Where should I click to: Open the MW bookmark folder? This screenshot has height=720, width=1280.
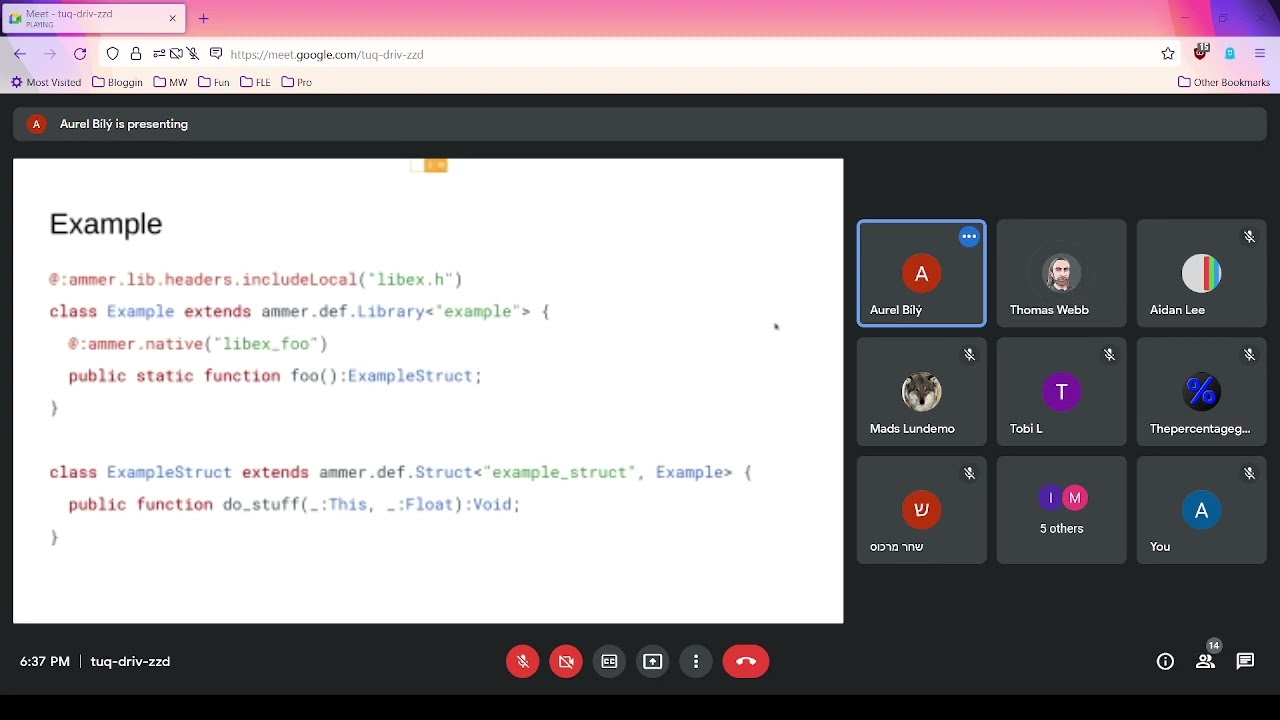point(171,83)
